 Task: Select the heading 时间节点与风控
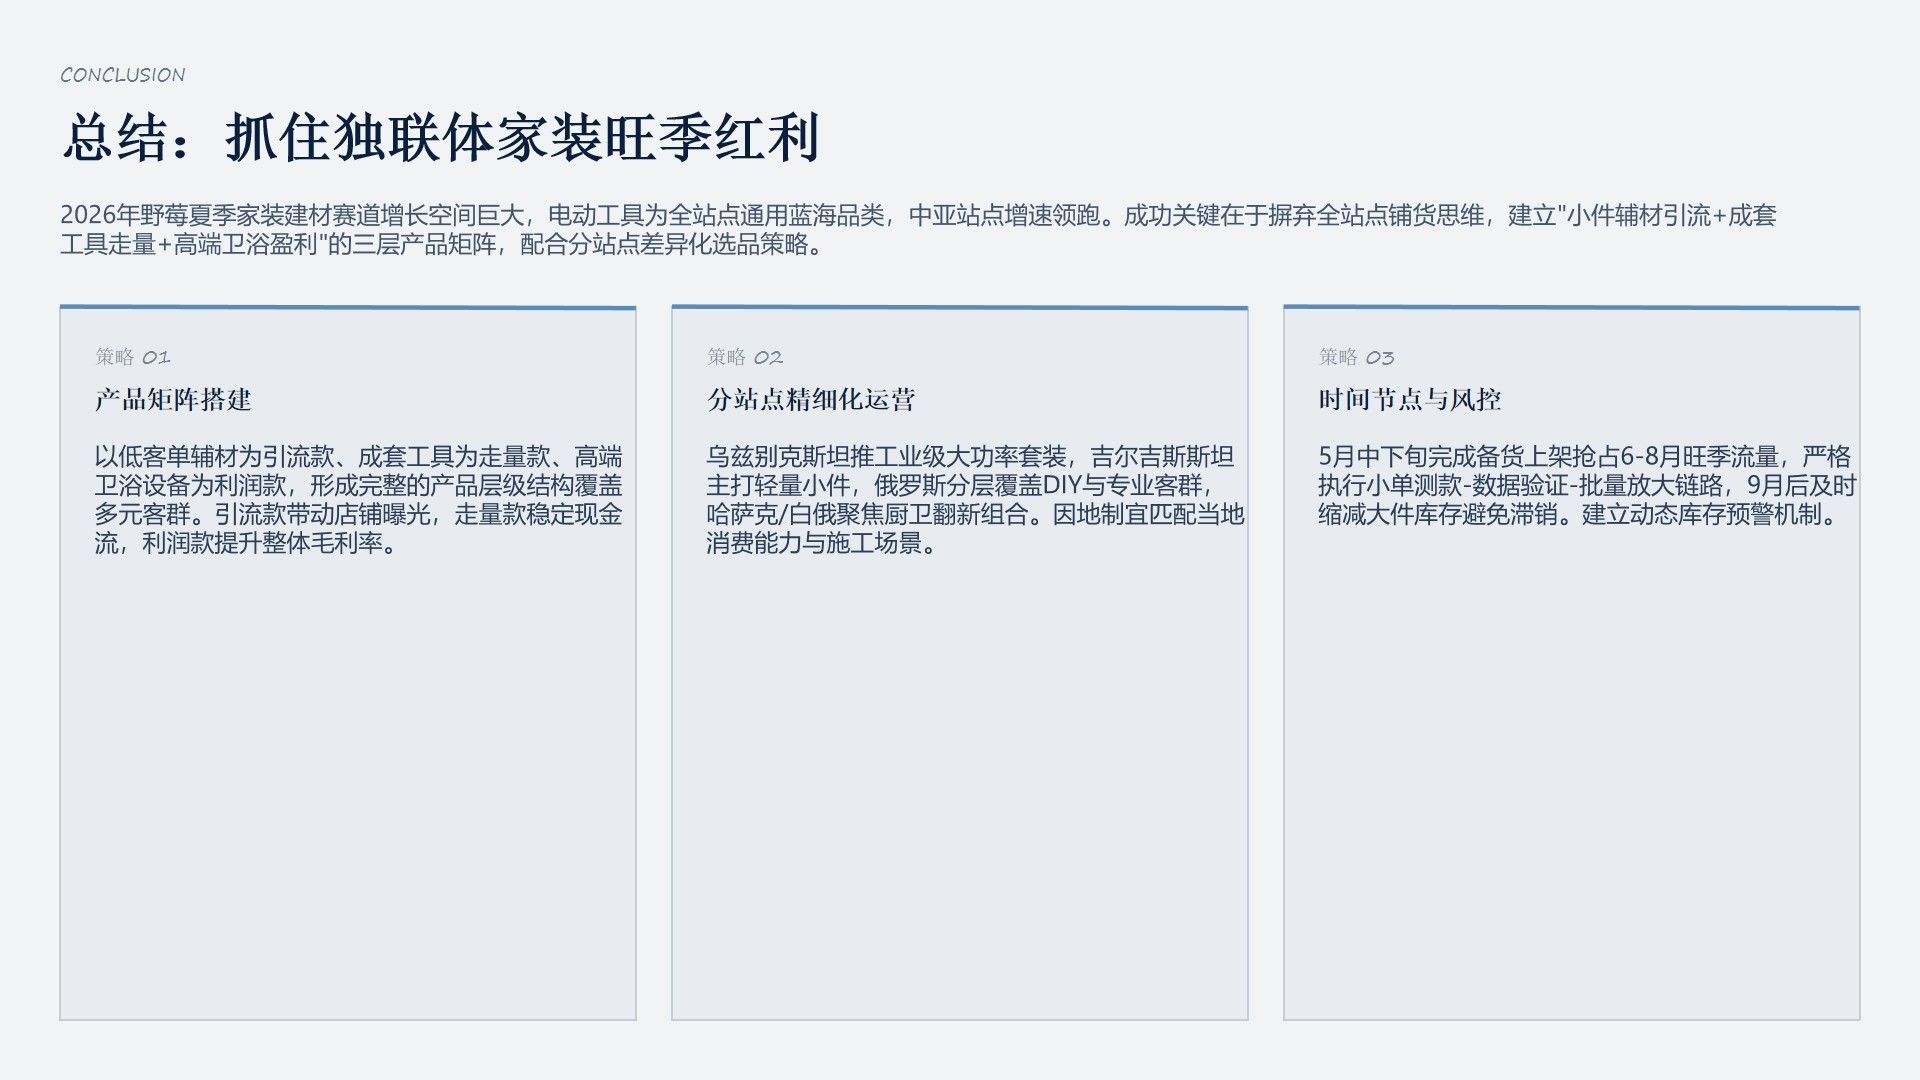click(1410, 400)
